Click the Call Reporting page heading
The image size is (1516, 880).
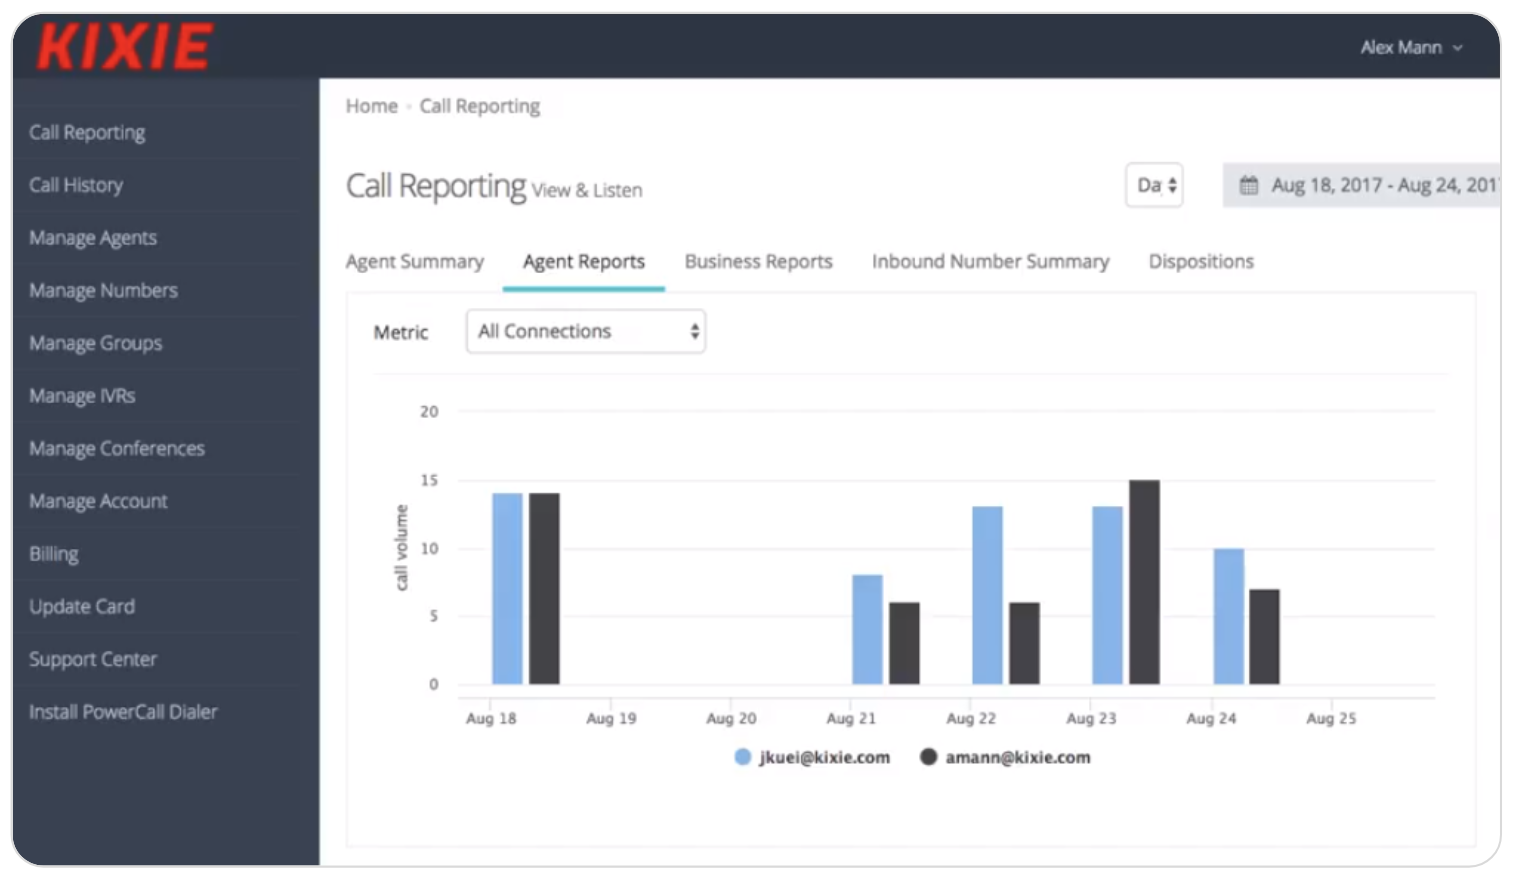(x=436, y=186)
